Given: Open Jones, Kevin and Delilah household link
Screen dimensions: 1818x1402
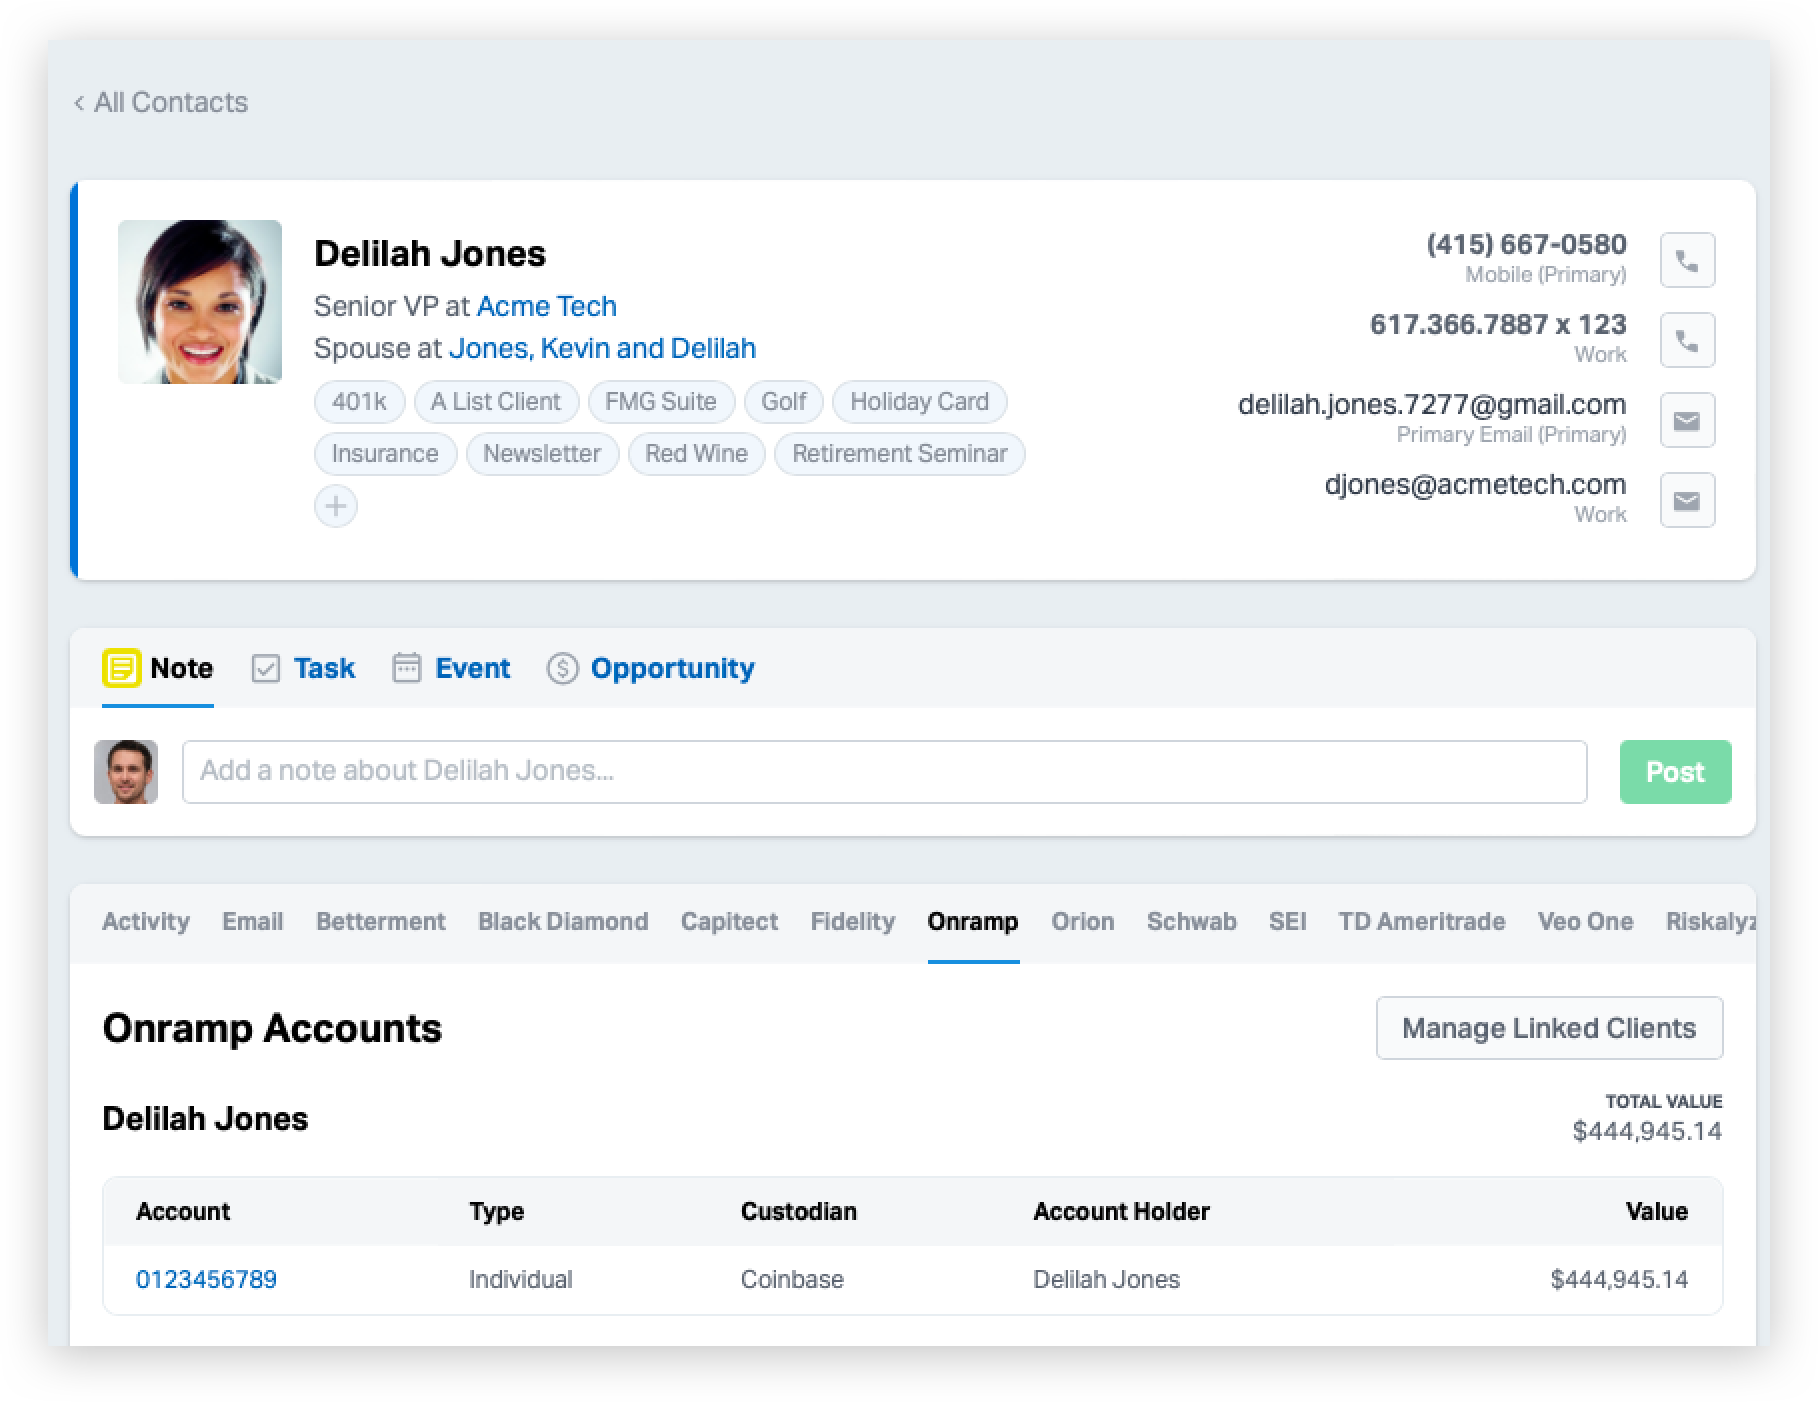Looking at the screenshot, I should coord(602,348).
